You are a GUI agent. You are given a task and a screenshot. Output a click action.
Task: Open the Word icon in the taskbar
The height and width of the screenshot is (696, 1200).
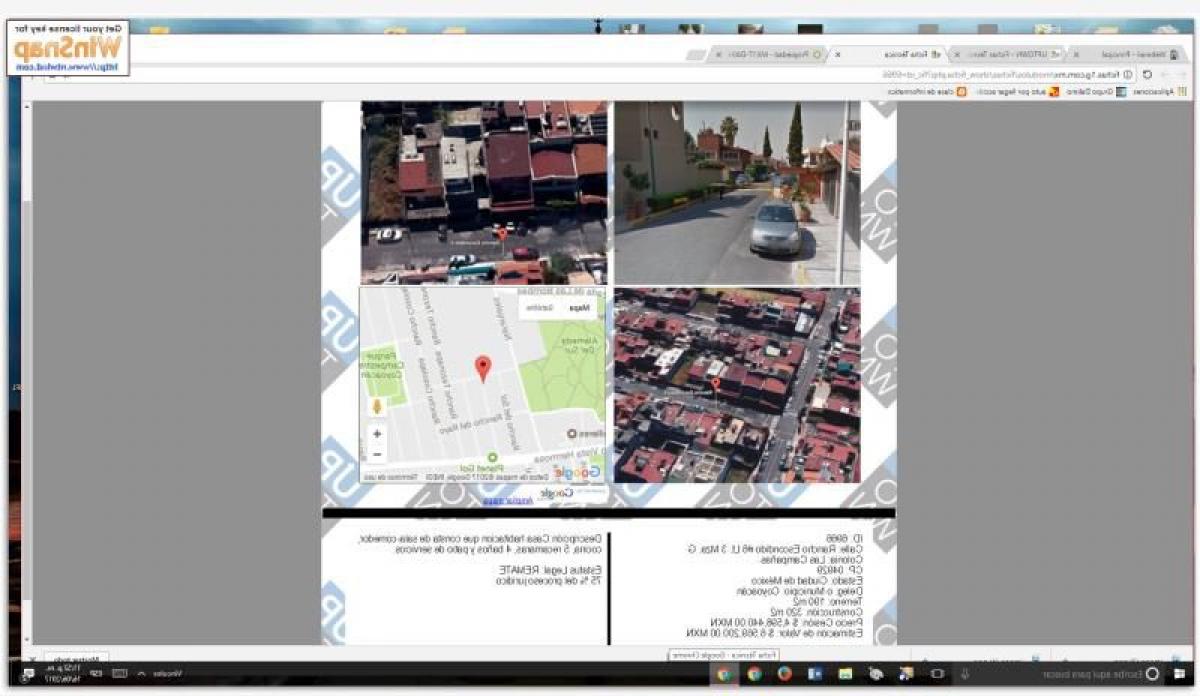coord(814,674)
